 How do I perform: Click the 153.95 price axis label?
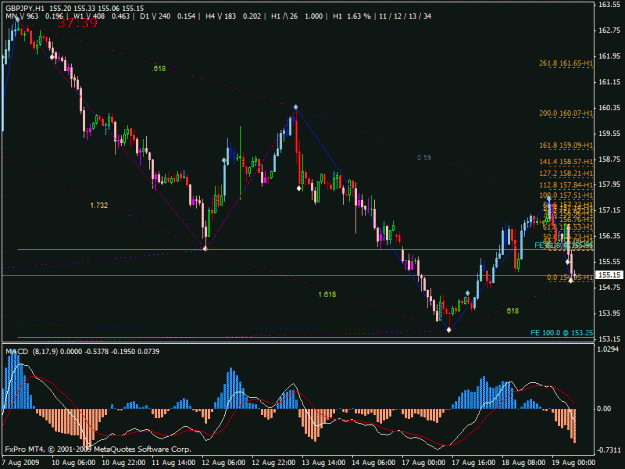point(609,313)
